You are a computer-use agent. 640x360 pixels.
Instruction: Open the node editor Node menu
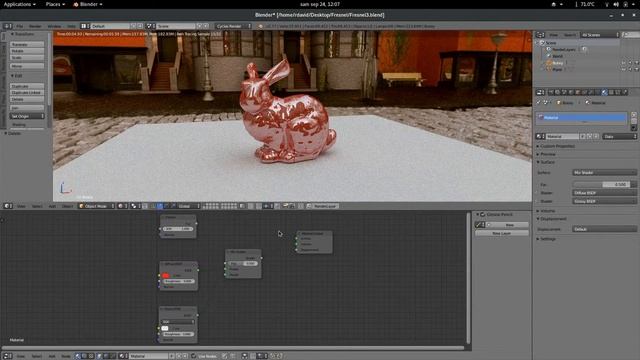65,356
